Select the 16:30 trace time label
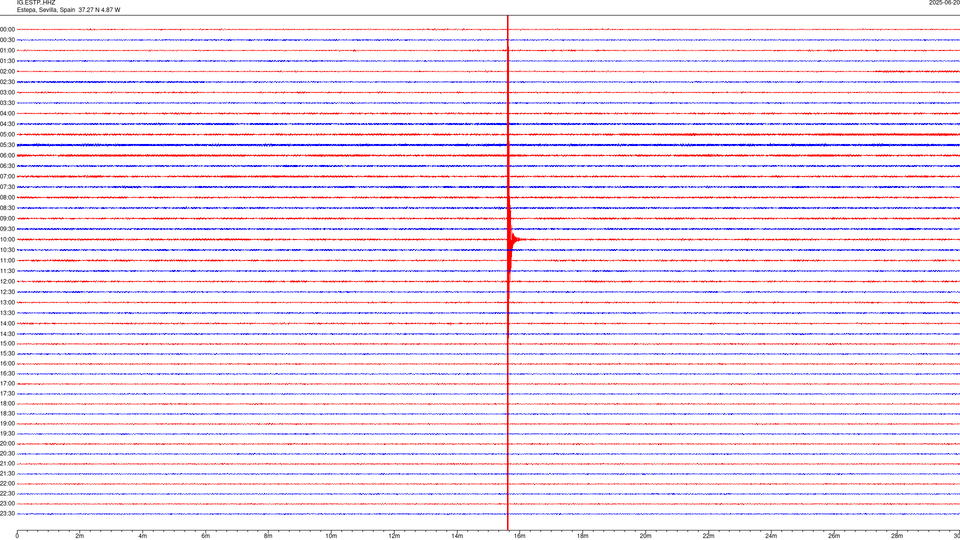 (x=7, y=373)
